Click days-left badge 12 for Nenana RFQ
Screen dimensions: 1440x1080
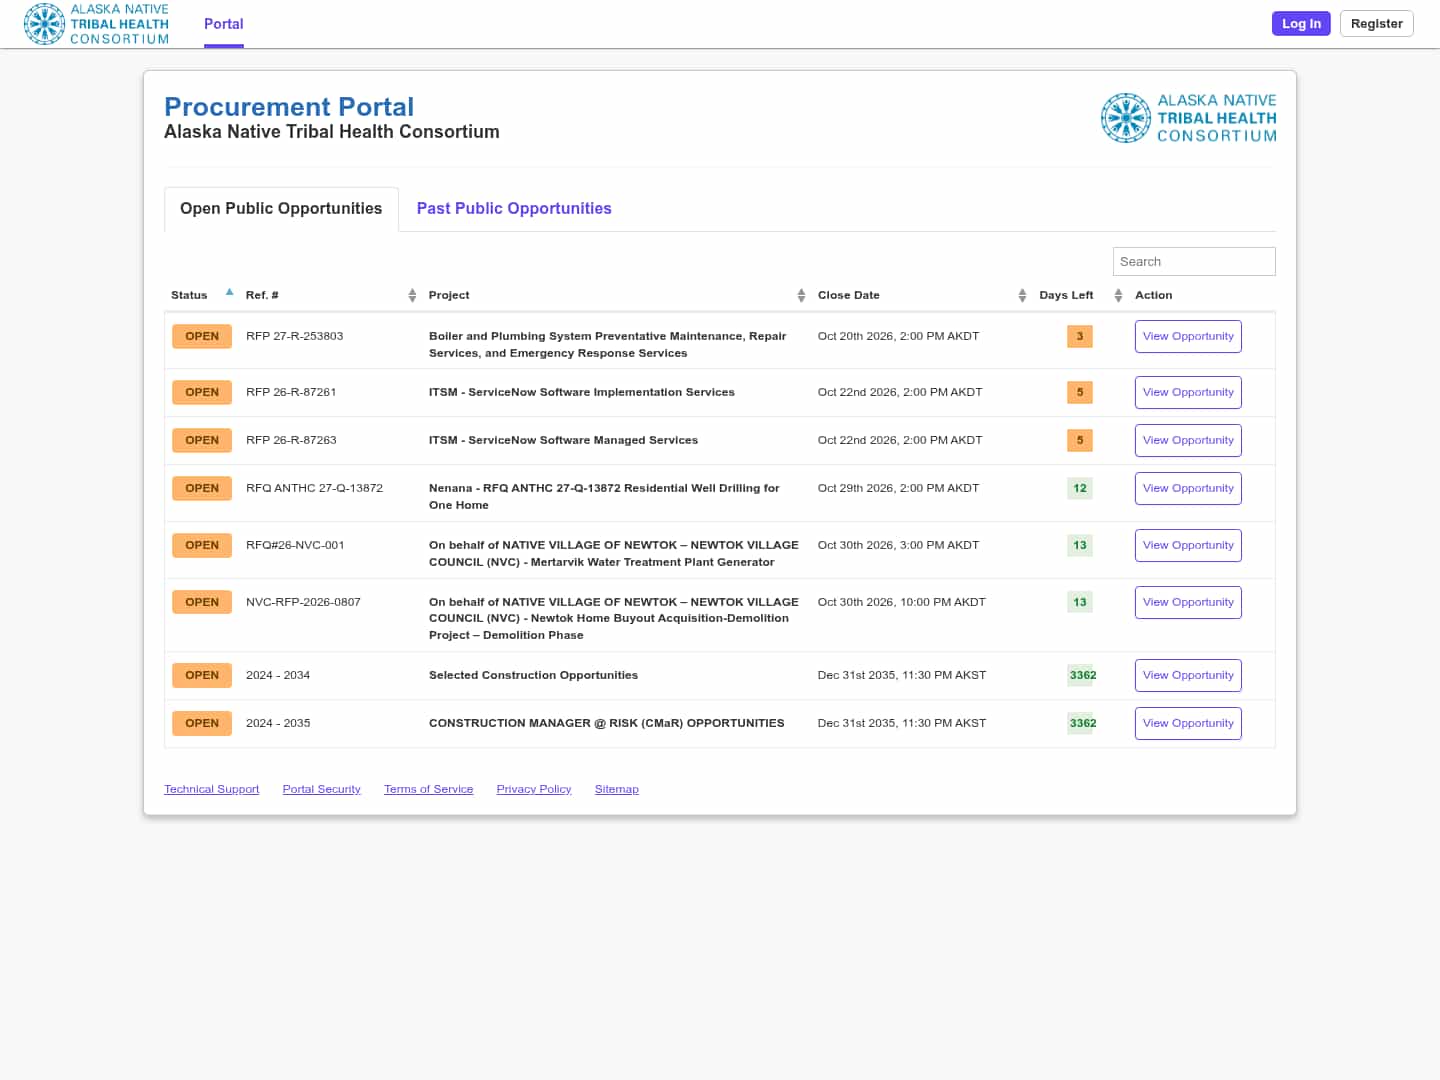click(x=1080, y=488)
